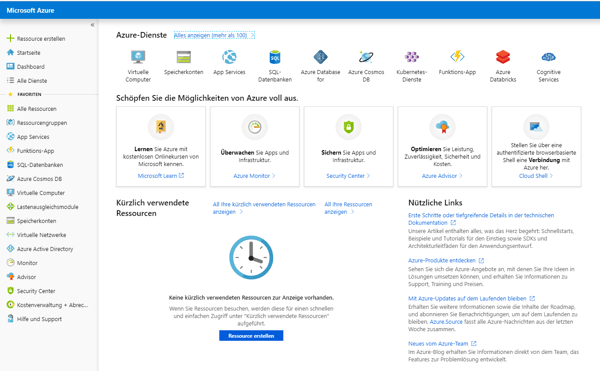Open Azure Database for service icon
600x371 pixels.
[x=320, y=57]
